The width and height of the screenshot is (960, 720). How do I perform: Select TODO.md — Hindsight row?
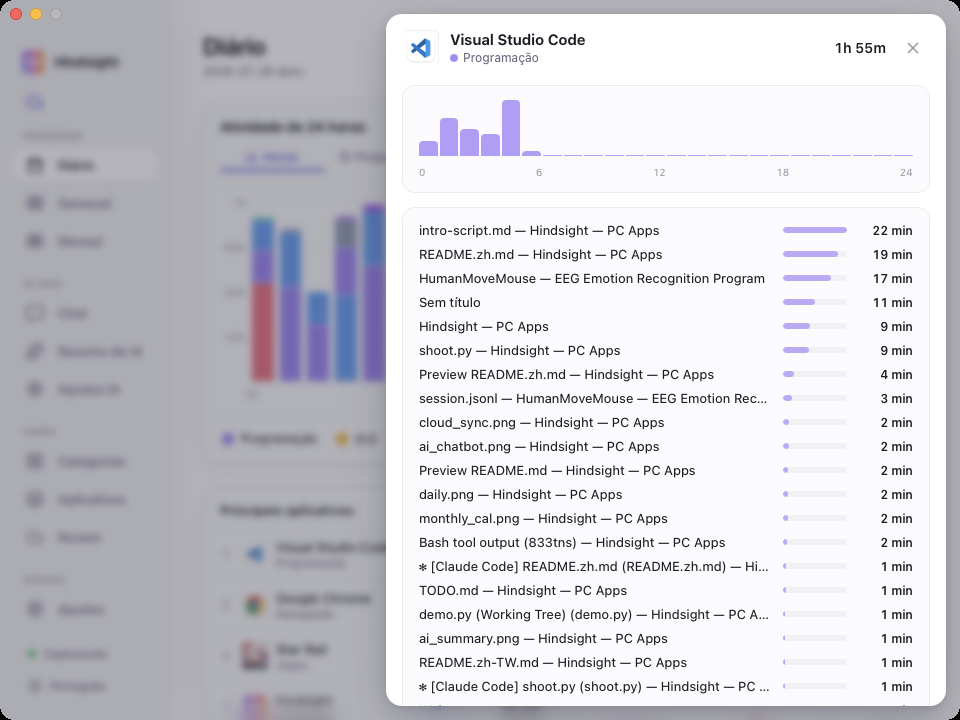666,590
